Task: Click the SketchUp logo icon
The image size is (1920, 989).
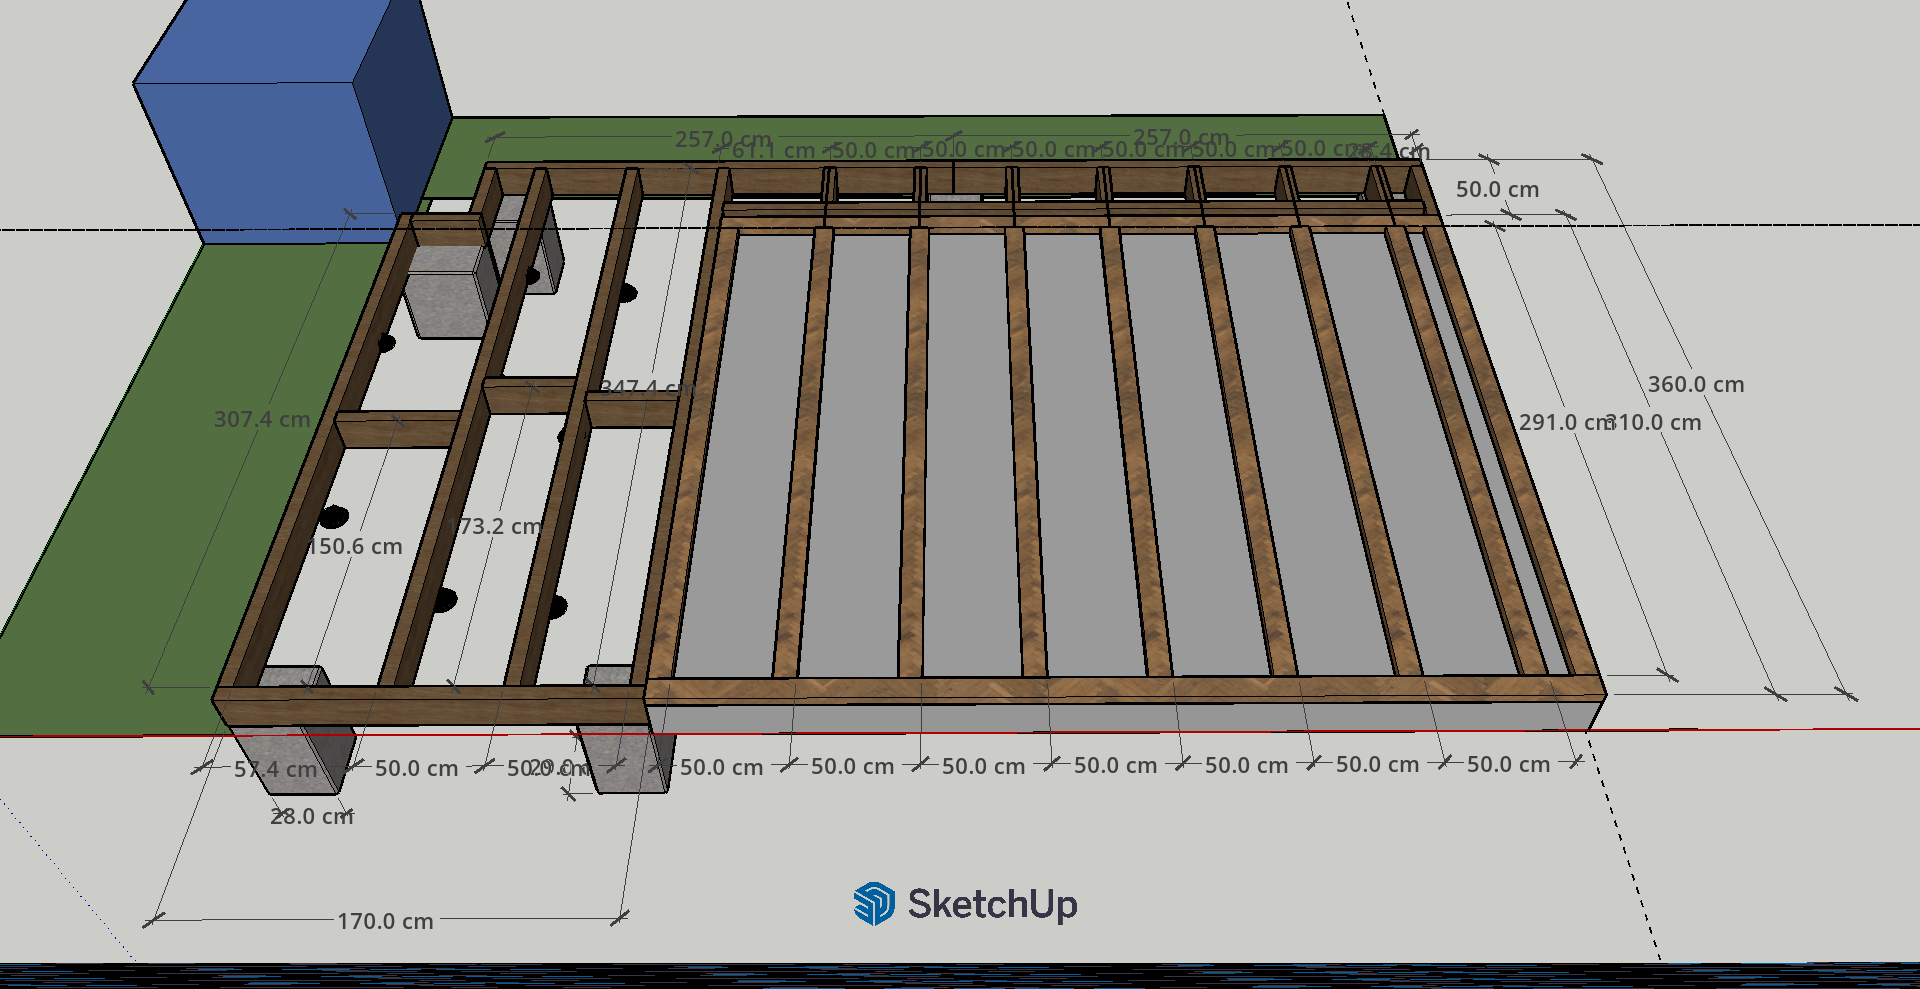Action: tap(873, 904)
